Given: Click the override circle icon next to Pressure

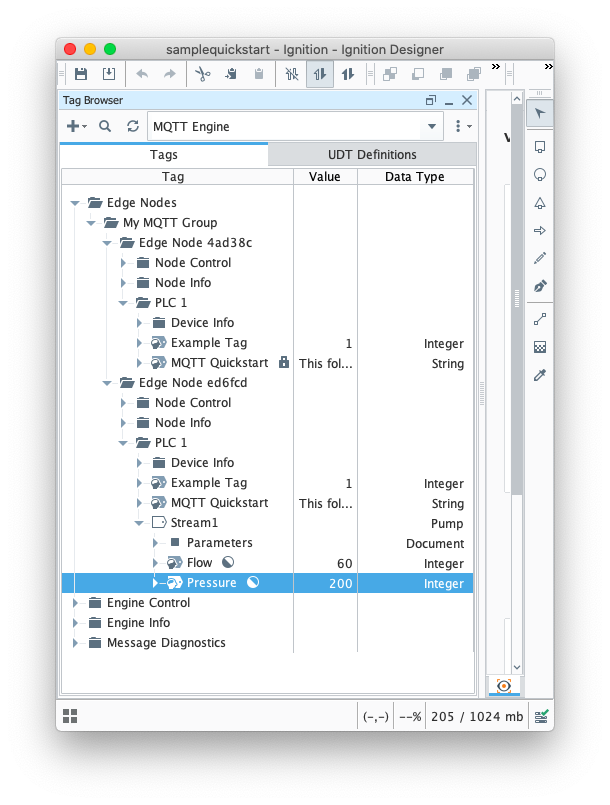Looking at the screenshot, I should (x=253, y=582).
